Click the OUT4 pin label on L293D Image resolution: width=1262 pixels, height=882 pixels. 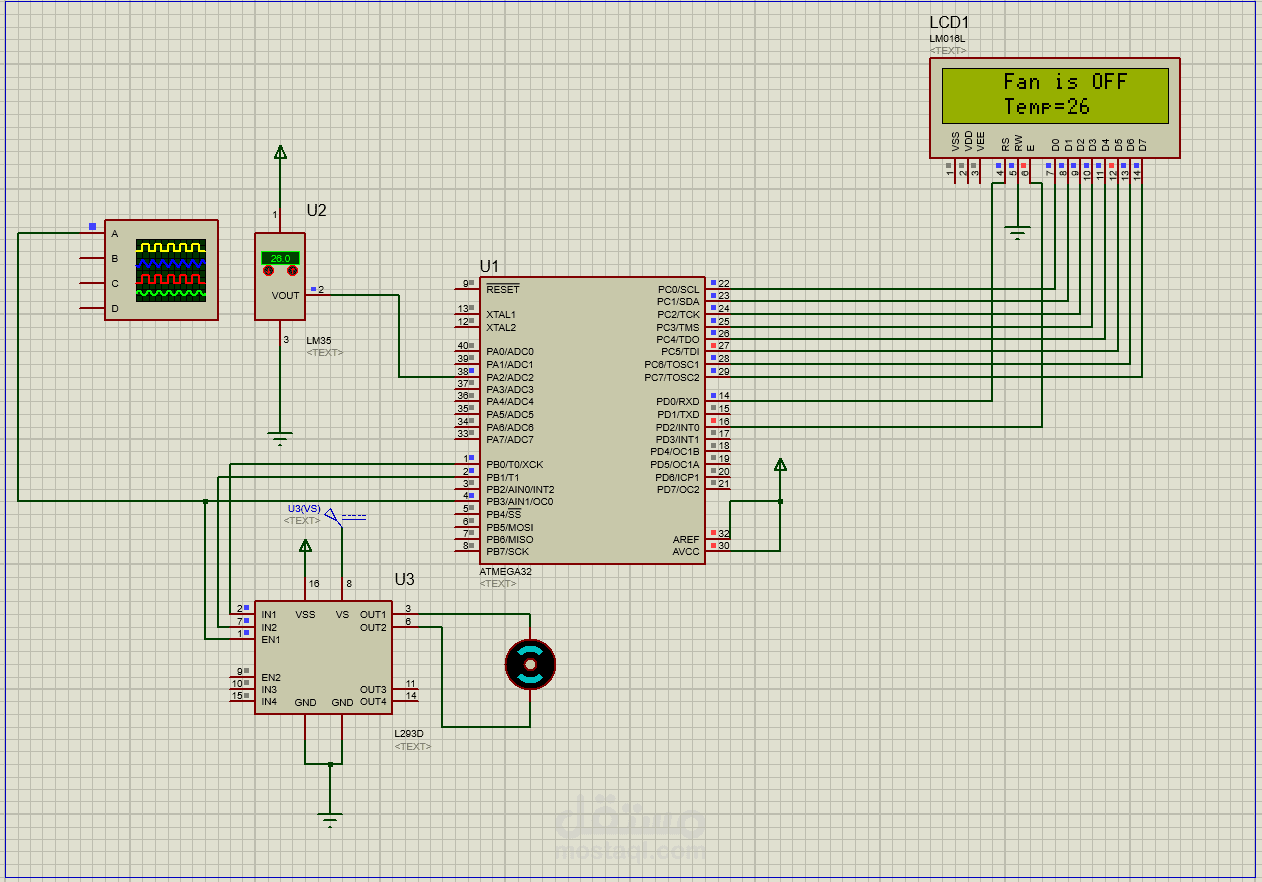point(373,702)
